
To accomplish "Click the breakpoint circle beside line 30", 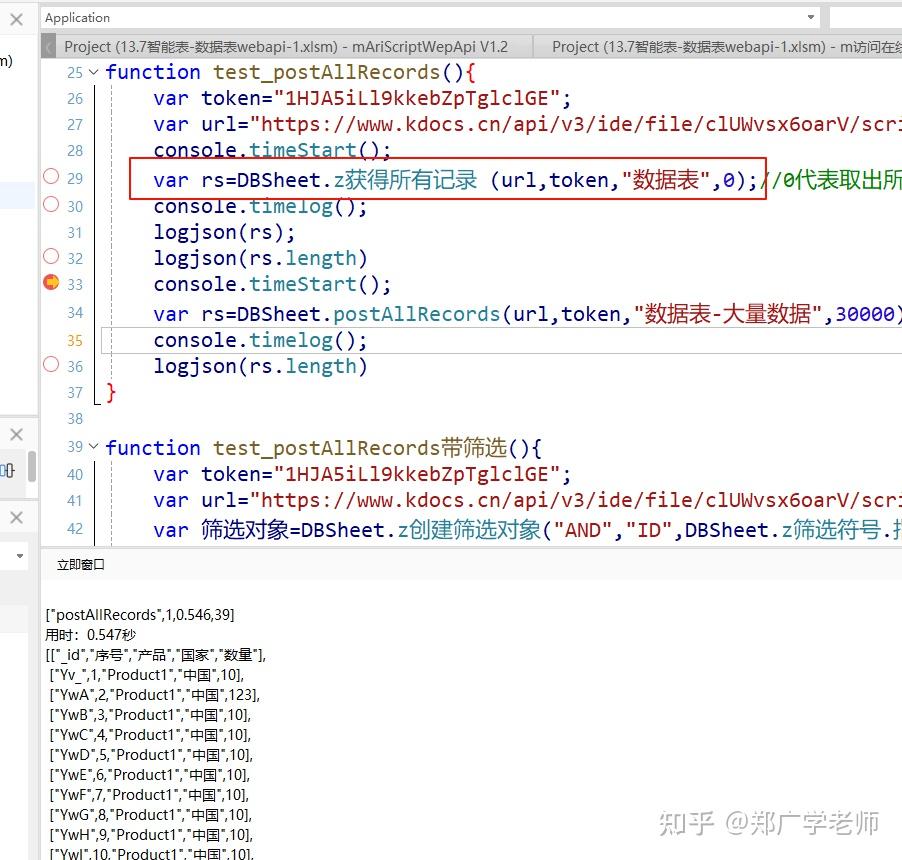I will (51, 205).
